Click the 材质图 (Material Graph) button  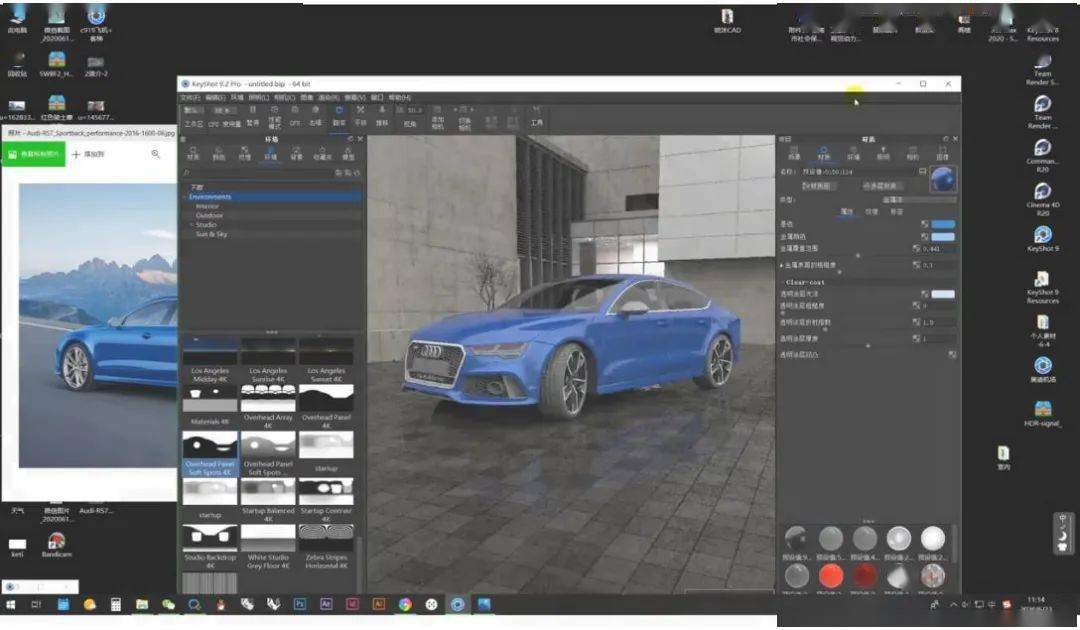pos(818,186)
